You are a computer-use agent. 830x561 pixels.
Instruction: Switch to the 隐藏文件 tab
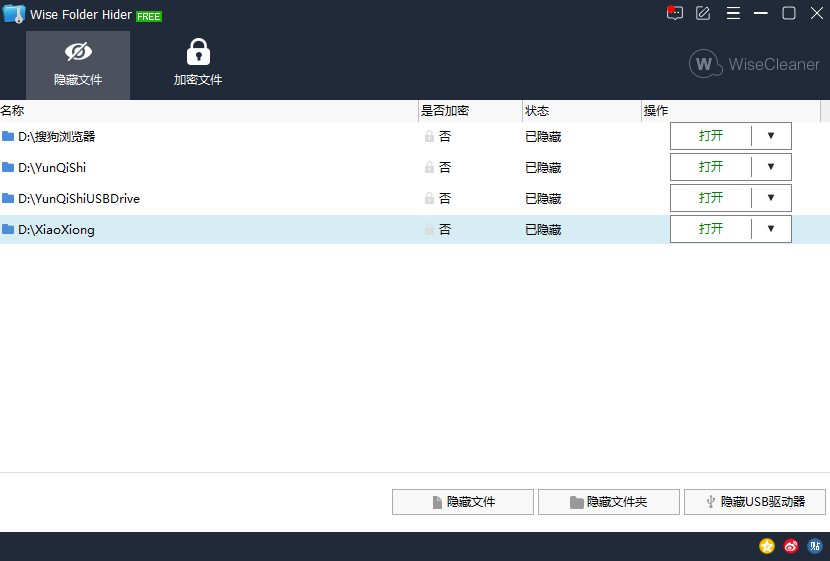[78, 65]
